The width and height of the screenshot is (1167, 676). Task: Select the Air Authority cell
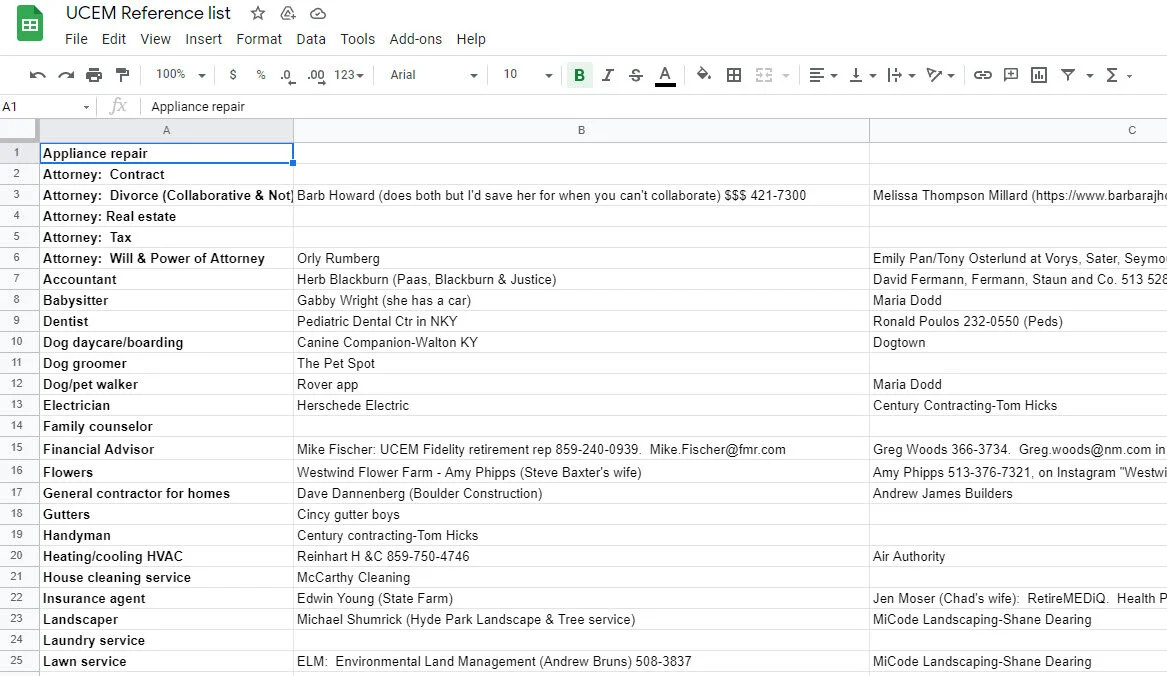1018,556
